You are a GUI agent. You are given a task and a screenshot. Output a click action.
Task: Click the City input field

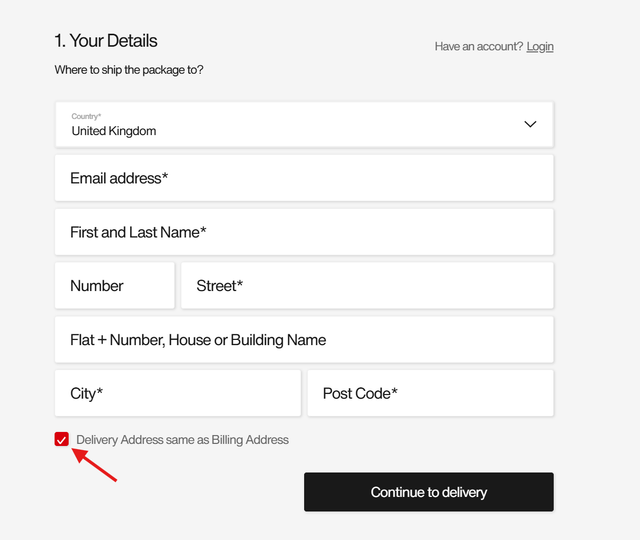tap(178, 394)
